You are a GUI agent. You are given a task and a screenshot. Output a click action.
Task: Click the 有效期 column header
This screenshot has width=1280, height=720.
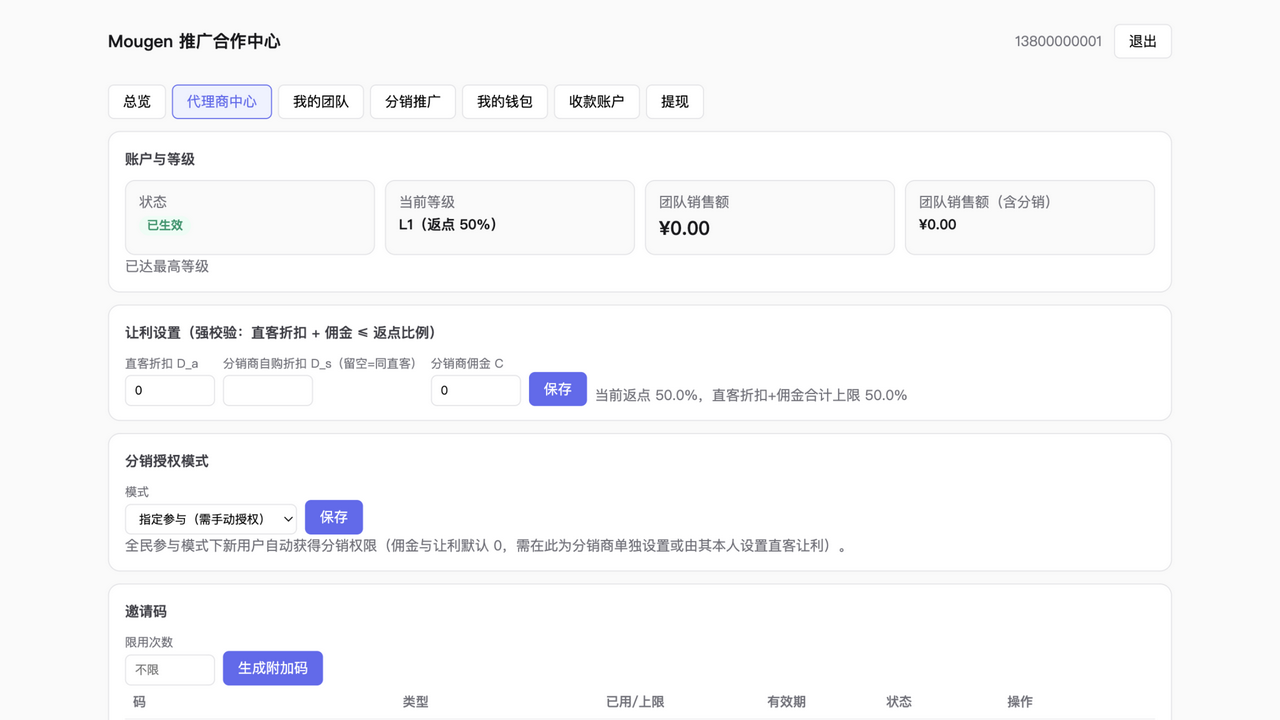pyautogui.click(x=786, y=702)
